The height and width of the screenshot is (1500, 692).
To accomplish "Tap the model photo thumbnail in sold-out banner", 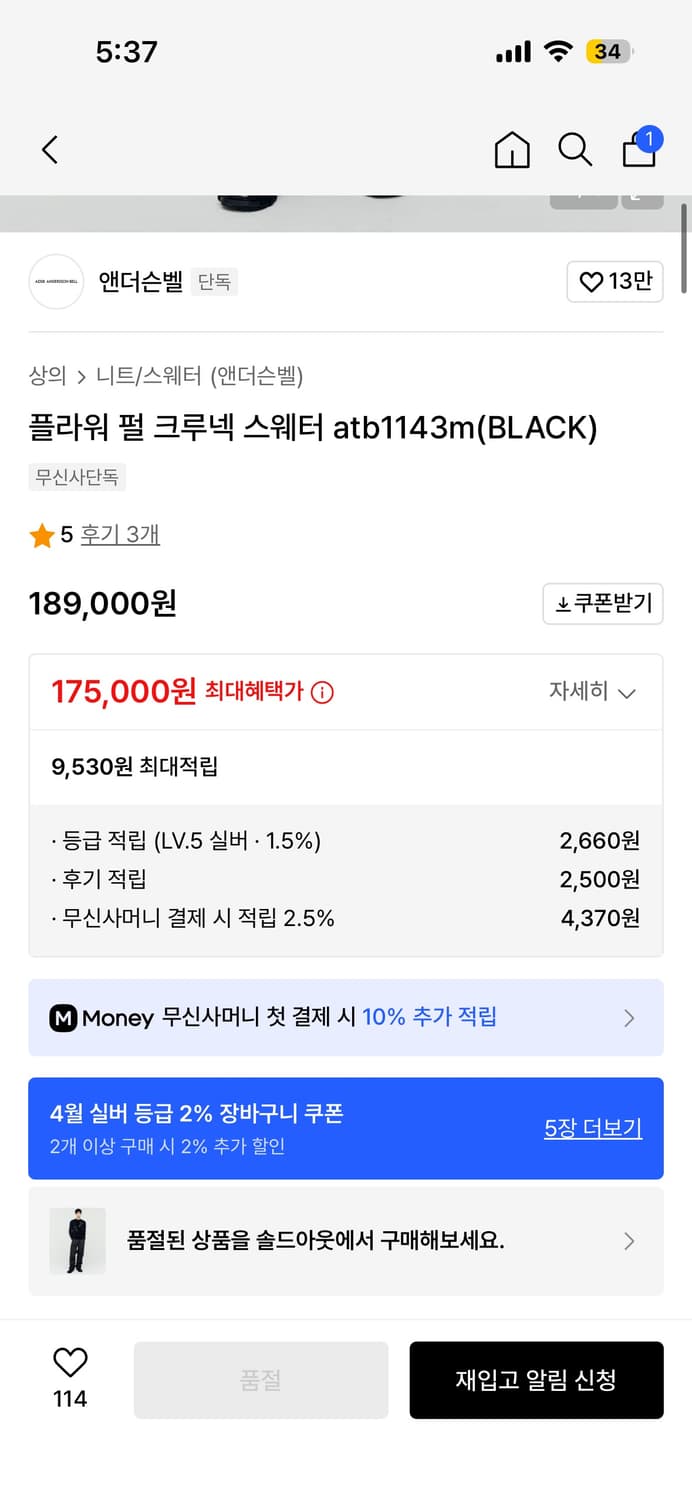I will pos(77,1241).
